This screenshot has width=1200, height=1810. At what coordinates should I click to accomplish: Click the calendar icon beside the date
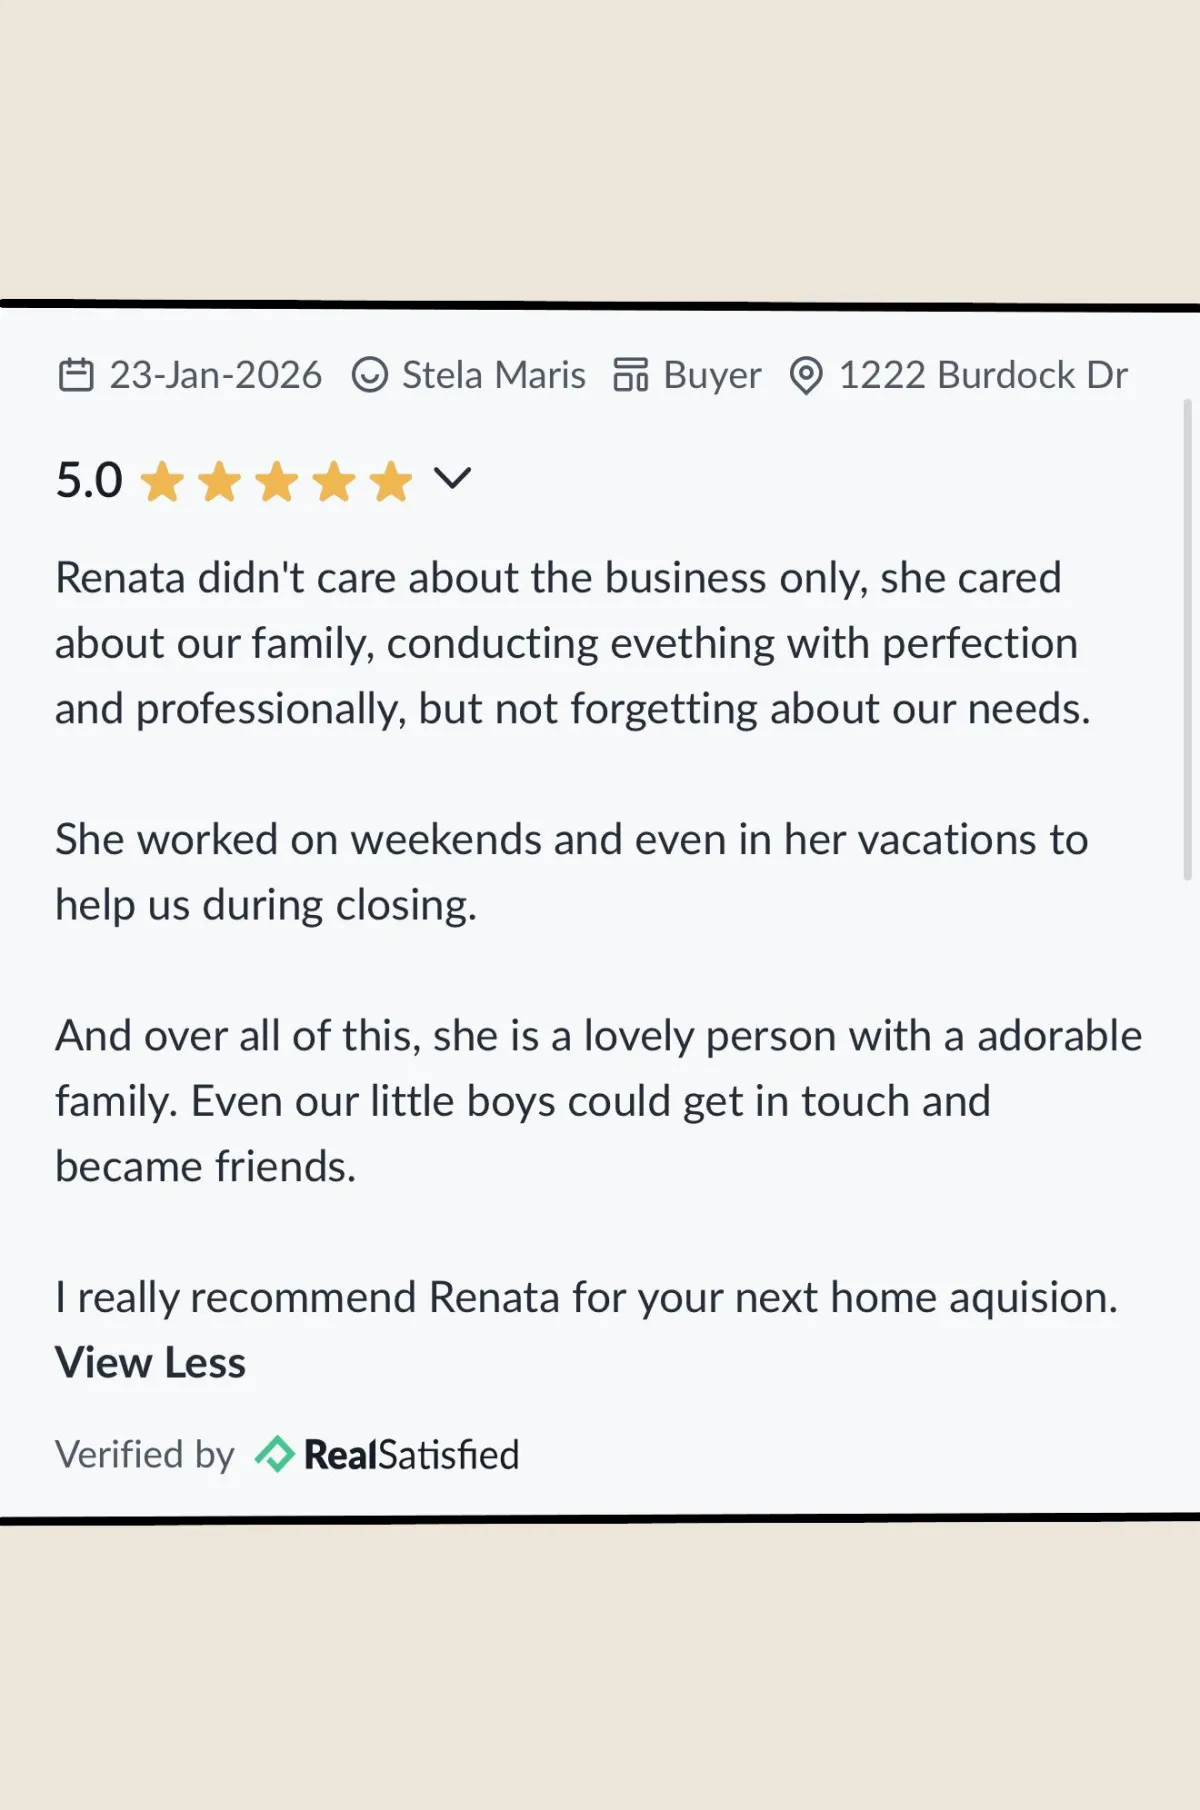click(x=76, y=375)
